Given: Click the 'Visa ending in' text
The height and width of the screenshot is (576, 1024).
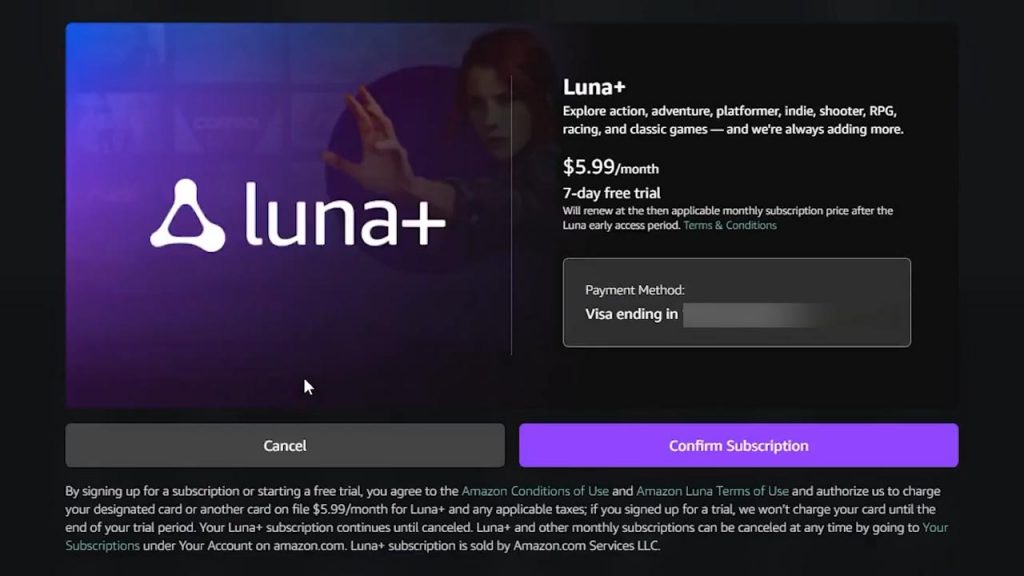Looking at the screenshot, I should 631,314.
